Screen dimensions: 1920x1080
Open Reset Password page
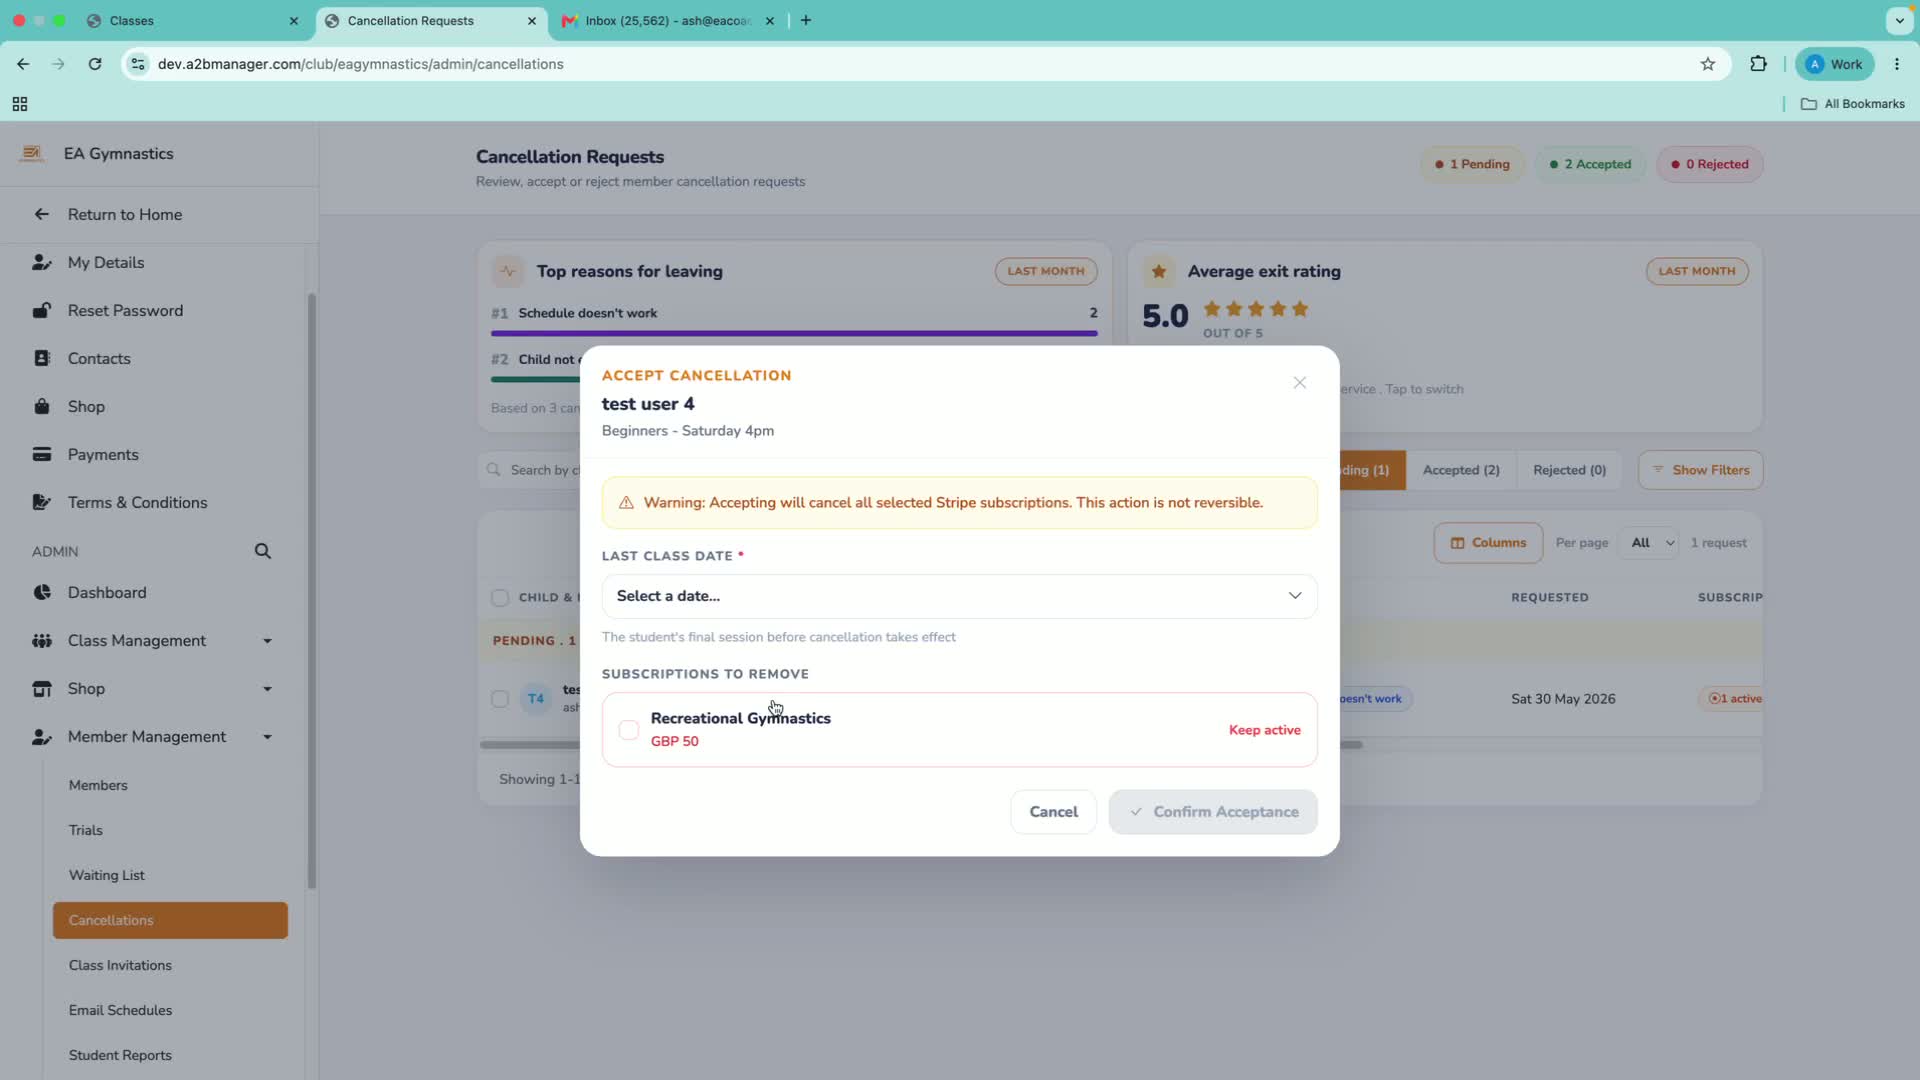click(x=125, y=310)
